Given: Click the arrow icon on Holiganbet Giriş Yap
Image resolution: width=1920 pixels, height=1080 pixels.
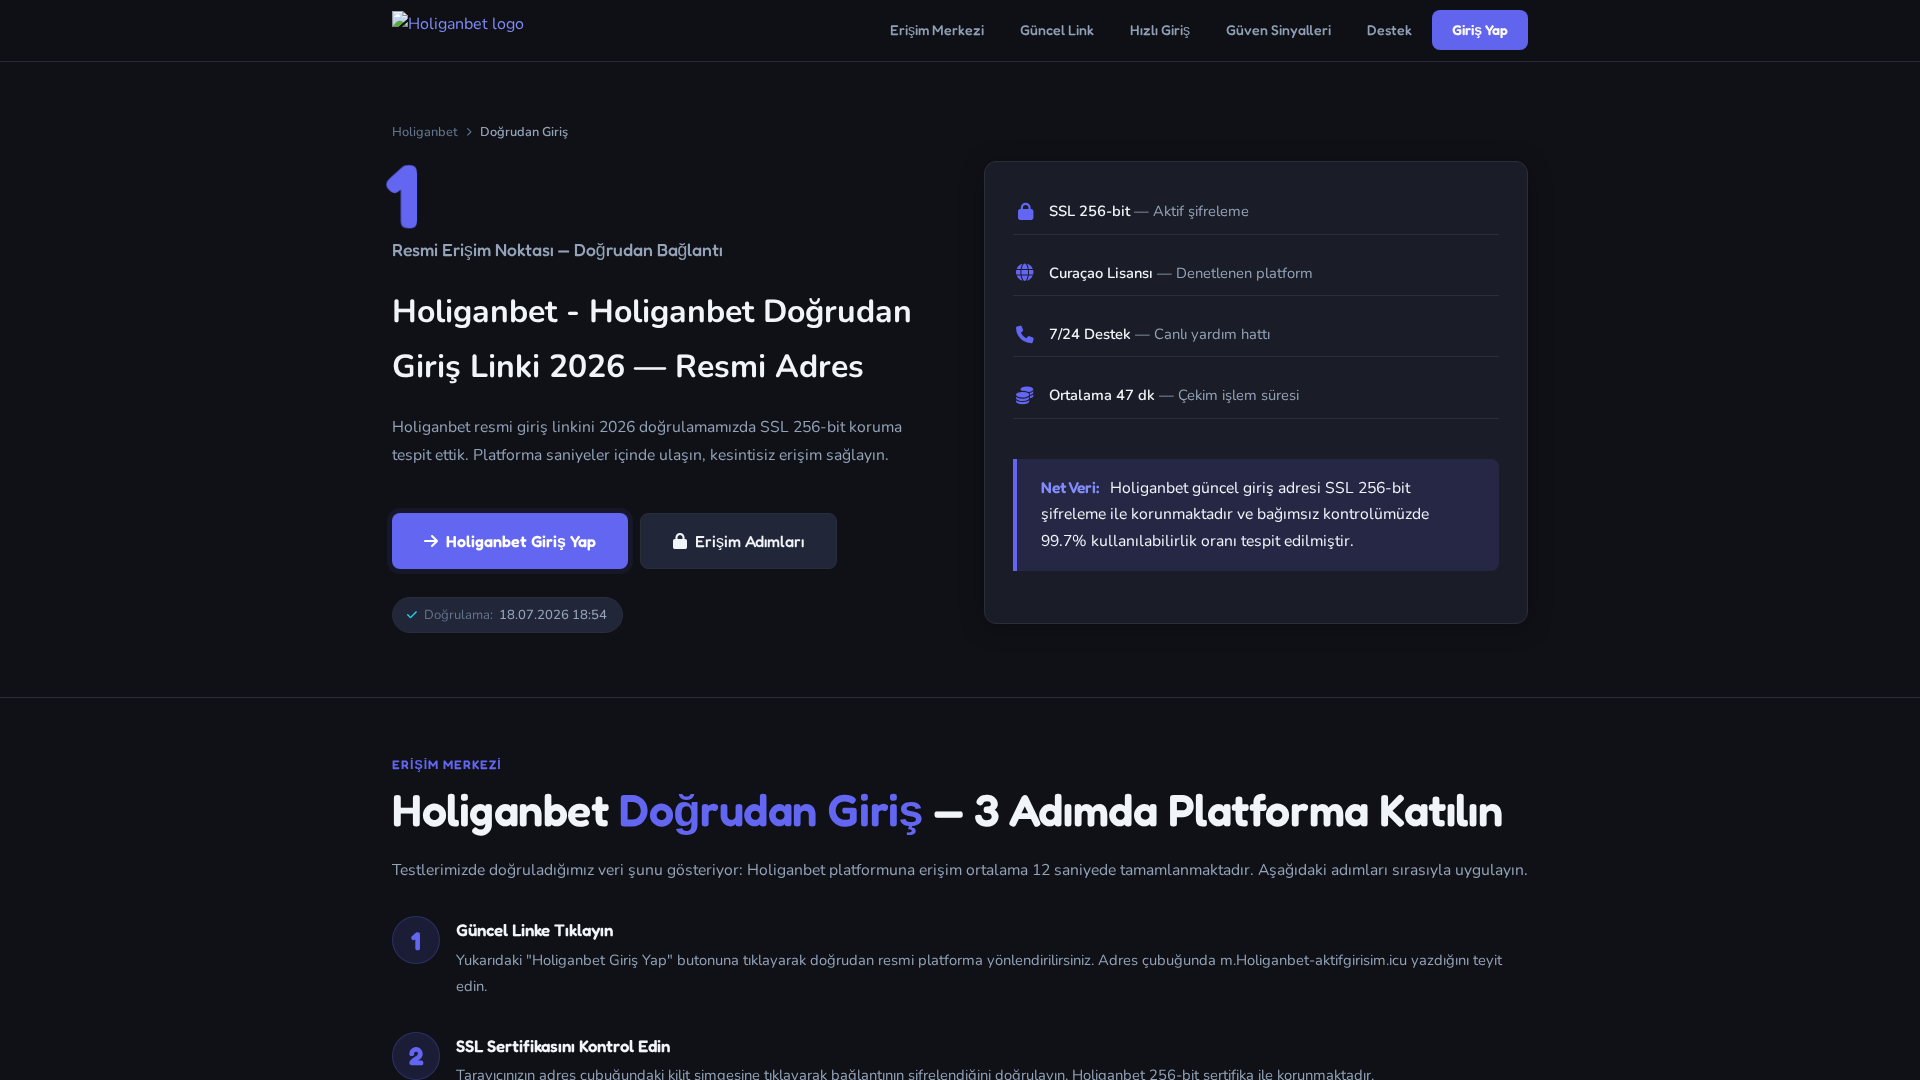Looking at the screenshot, I should click(431, 541).
